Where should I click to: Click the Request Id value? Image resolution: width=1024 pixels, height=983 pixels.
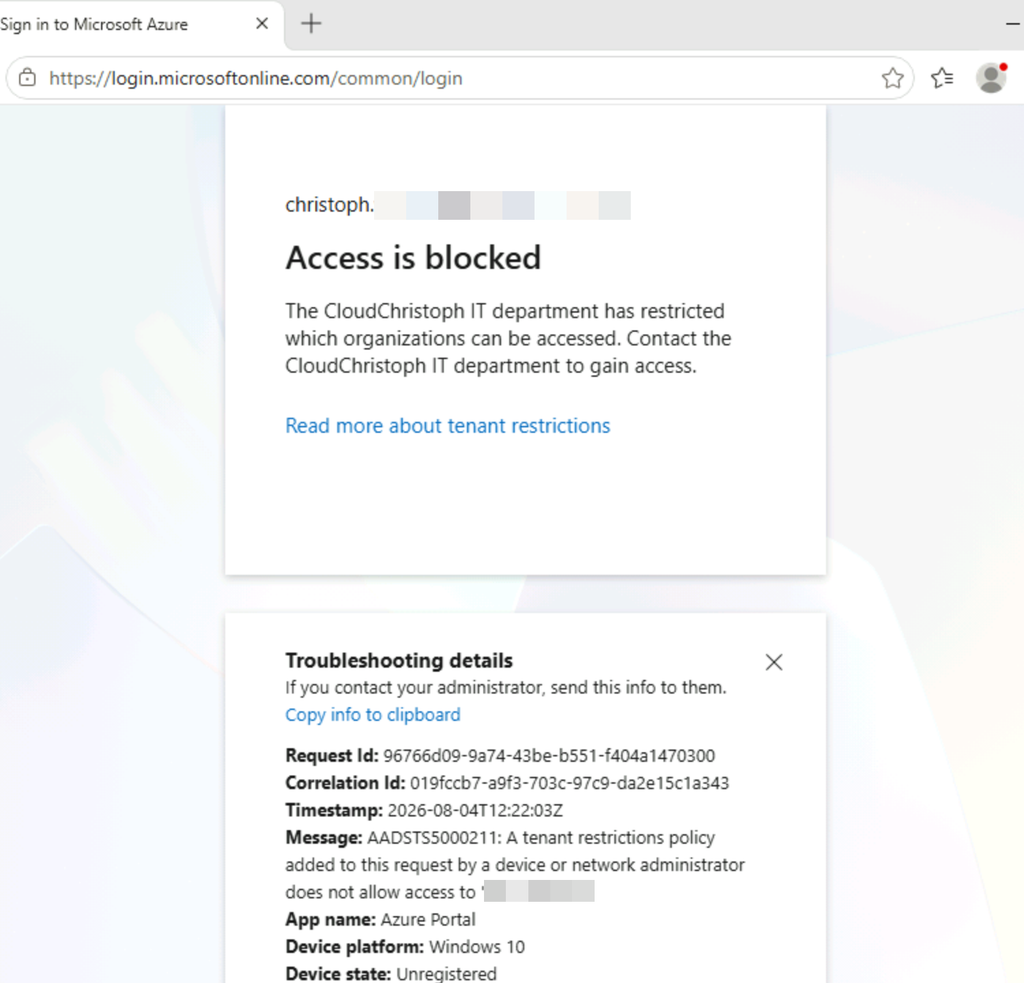[x=549, y=756]
